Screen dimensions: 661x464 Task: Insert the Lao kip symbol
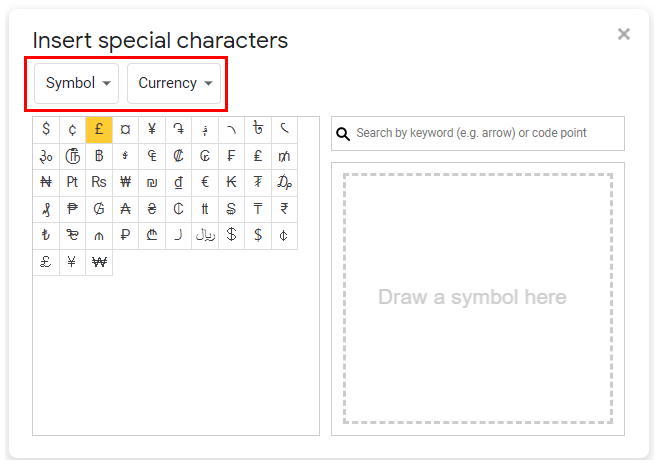pyautogui.click(x=231, y=182)
